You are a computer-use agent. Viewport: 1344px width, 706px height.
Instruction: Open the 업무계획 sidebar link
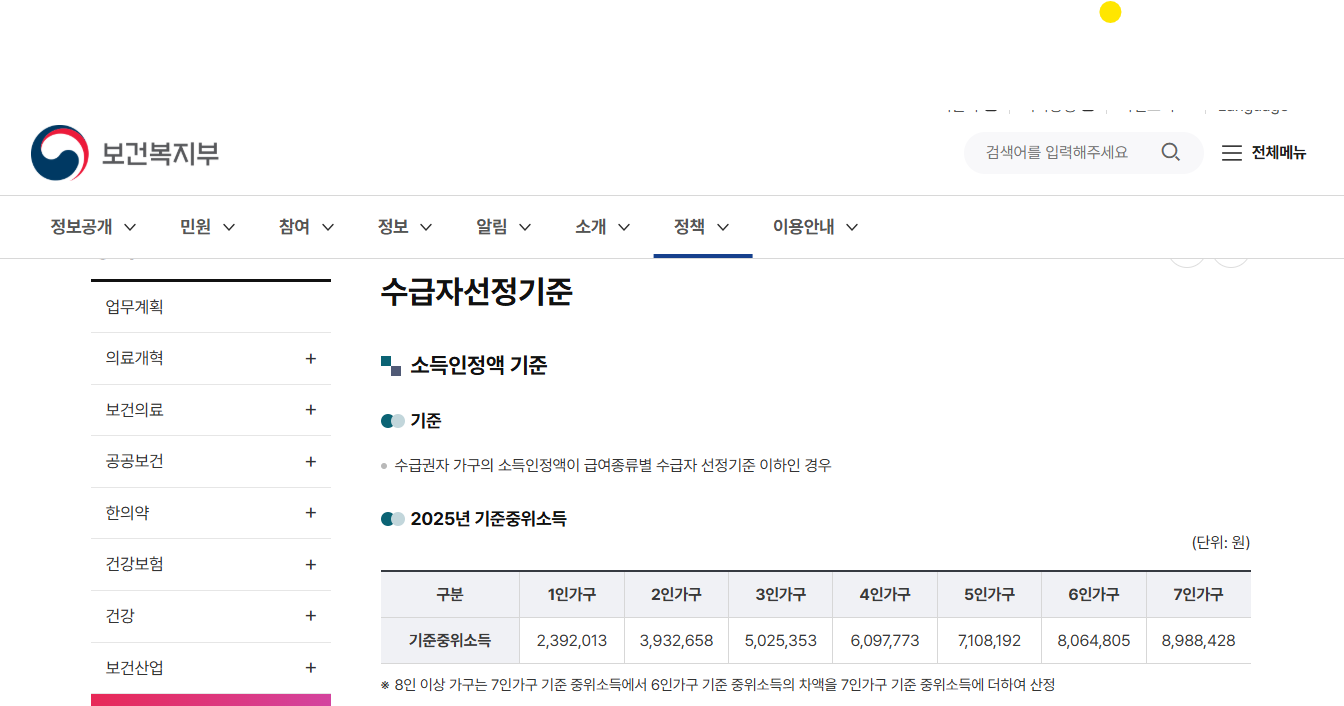(133, 306)
